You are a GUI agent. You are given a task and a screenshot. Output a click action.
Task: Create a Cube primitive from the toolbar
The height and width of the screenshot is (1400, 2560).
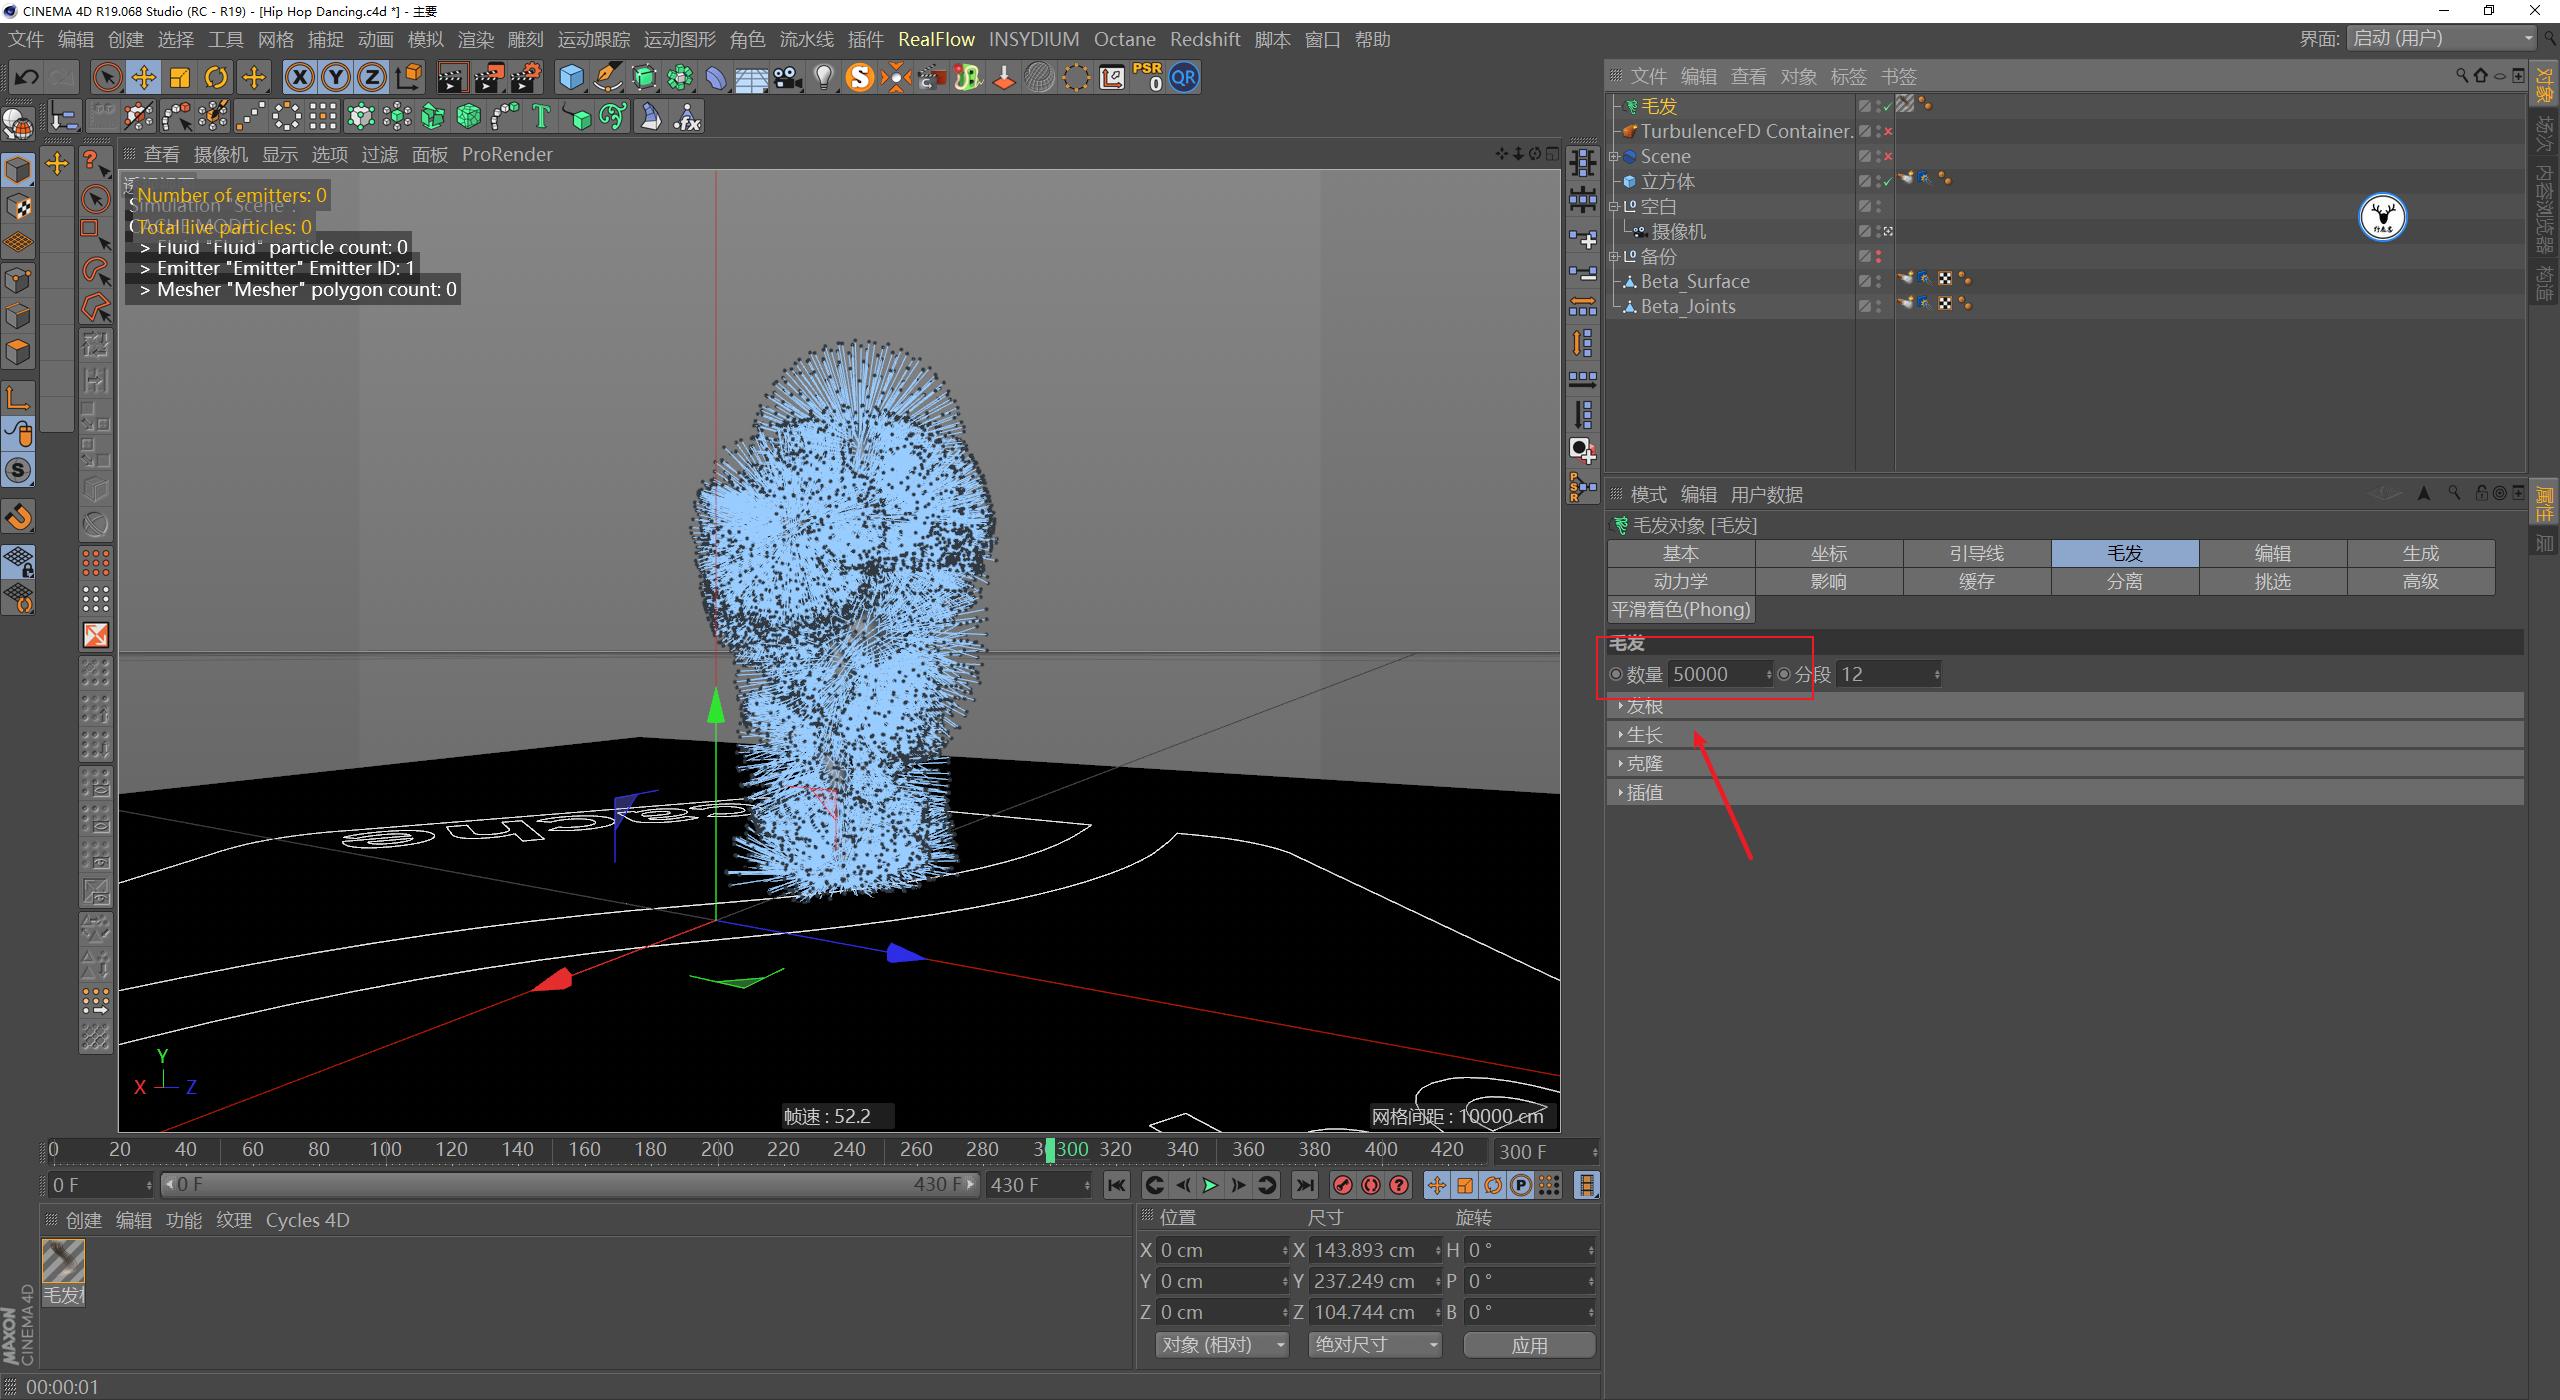tap(571, 77)
